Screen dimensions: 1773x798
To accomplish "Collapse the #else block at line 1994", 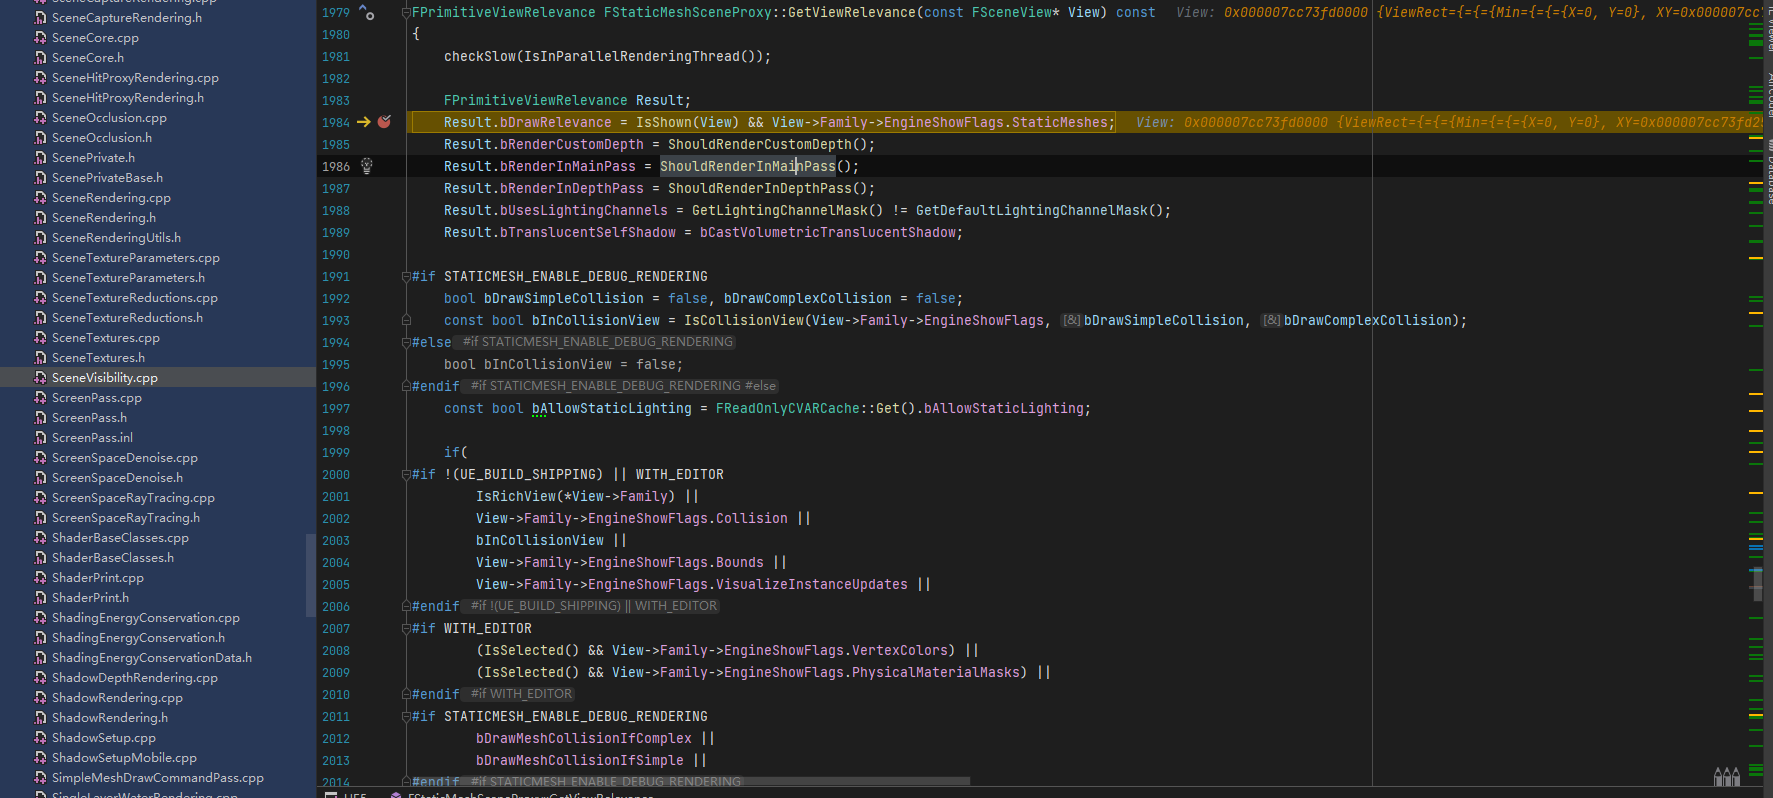I will click(x=406, y=342).
